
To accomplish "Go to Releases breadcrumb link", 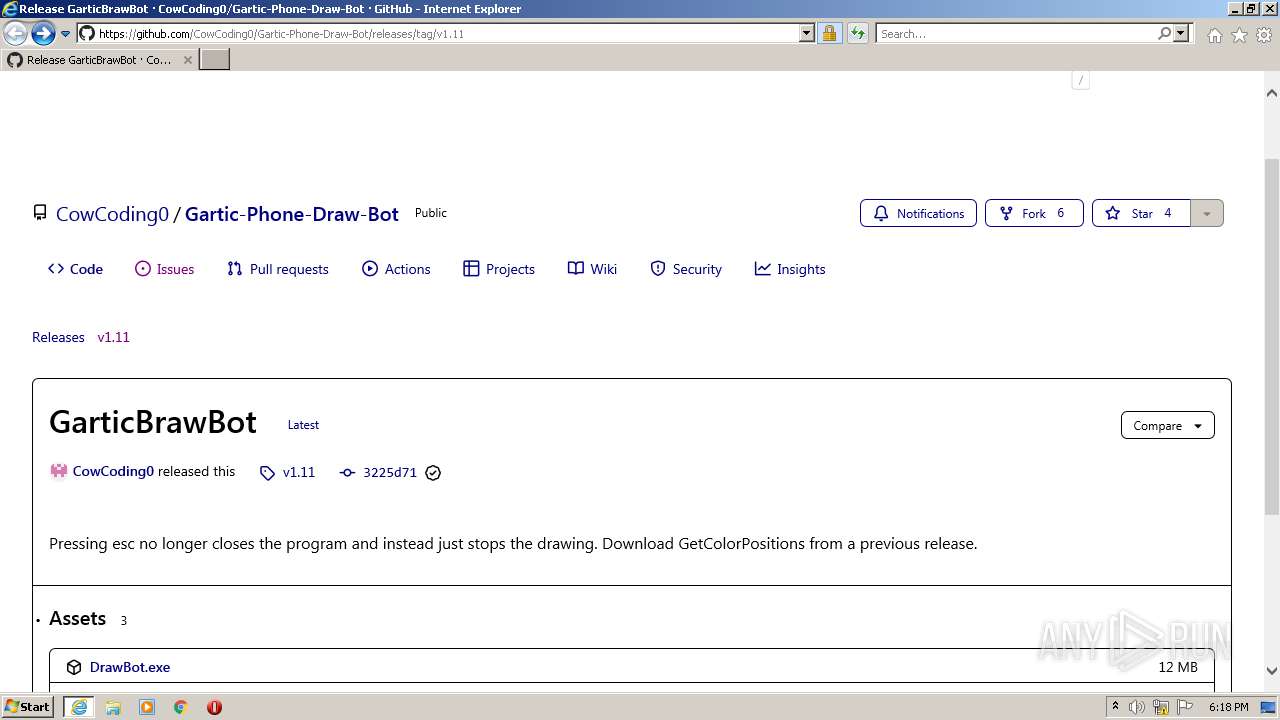I will point(58,337).
